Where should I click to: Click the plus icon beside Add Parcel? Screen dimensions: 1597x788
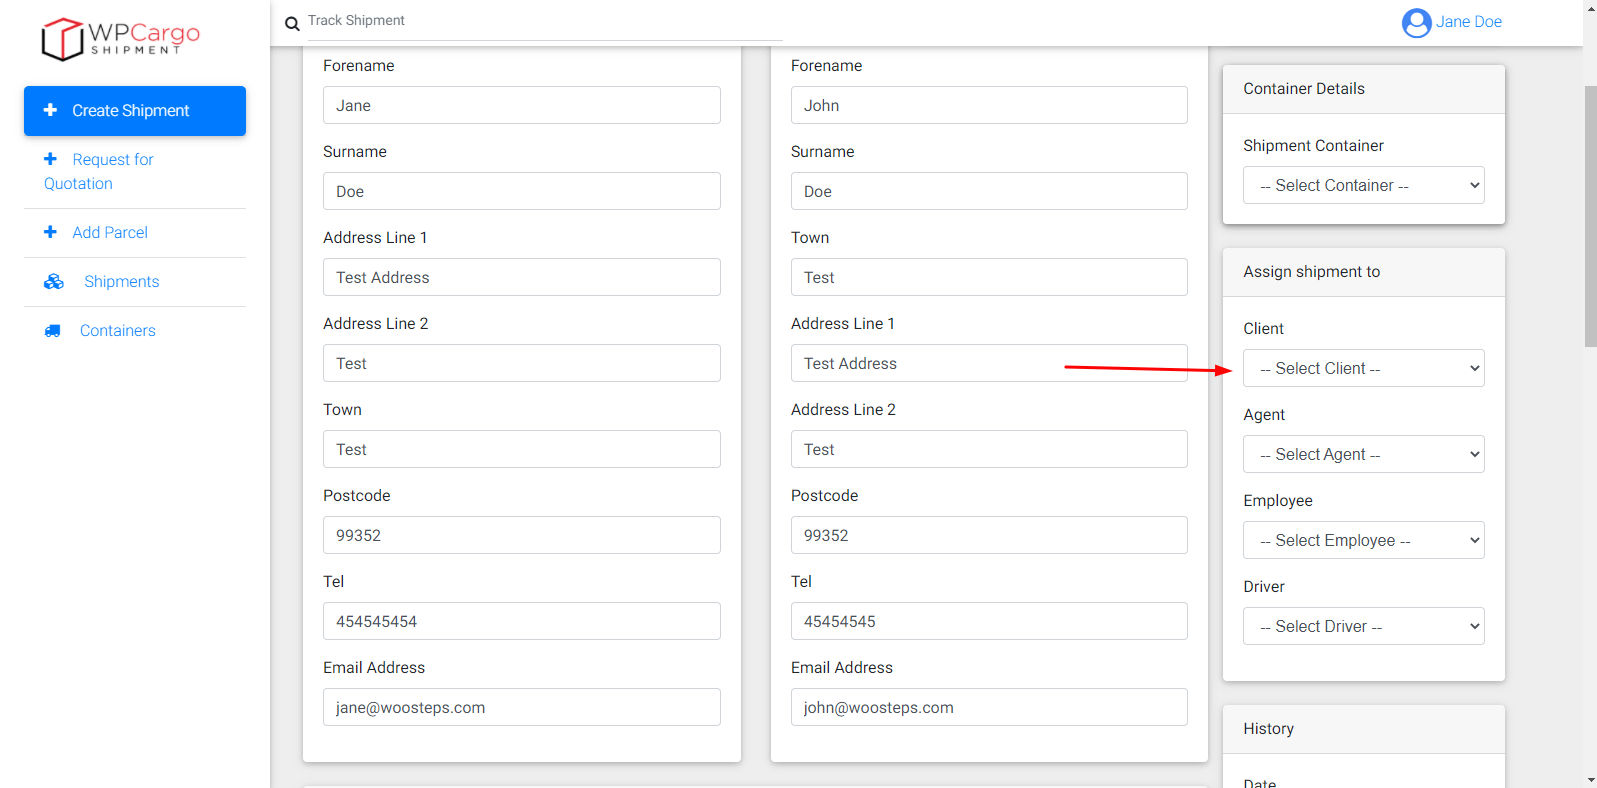point(50,232)
